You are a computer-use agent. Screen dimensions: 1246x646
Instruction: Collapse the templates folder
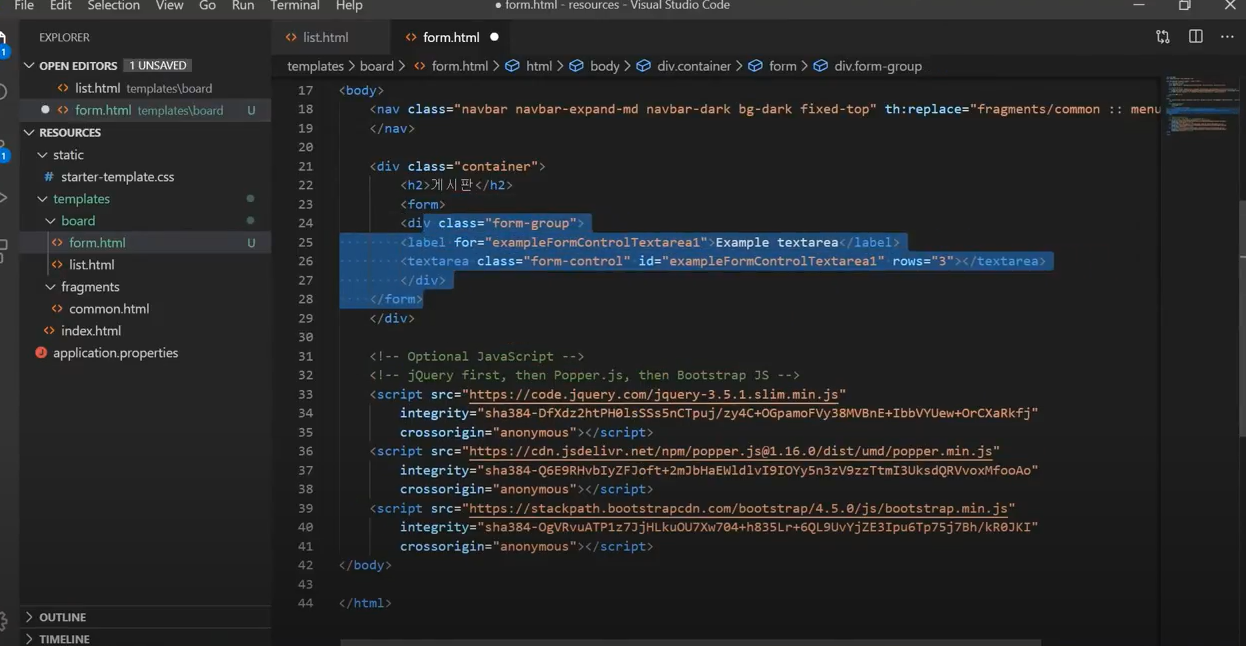(43, 199)
